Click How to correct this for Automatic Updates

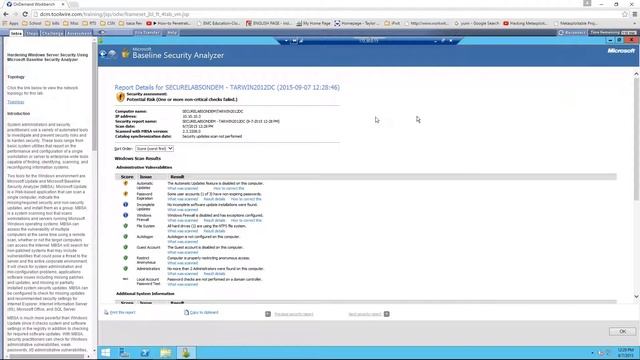tap(229, 189)
